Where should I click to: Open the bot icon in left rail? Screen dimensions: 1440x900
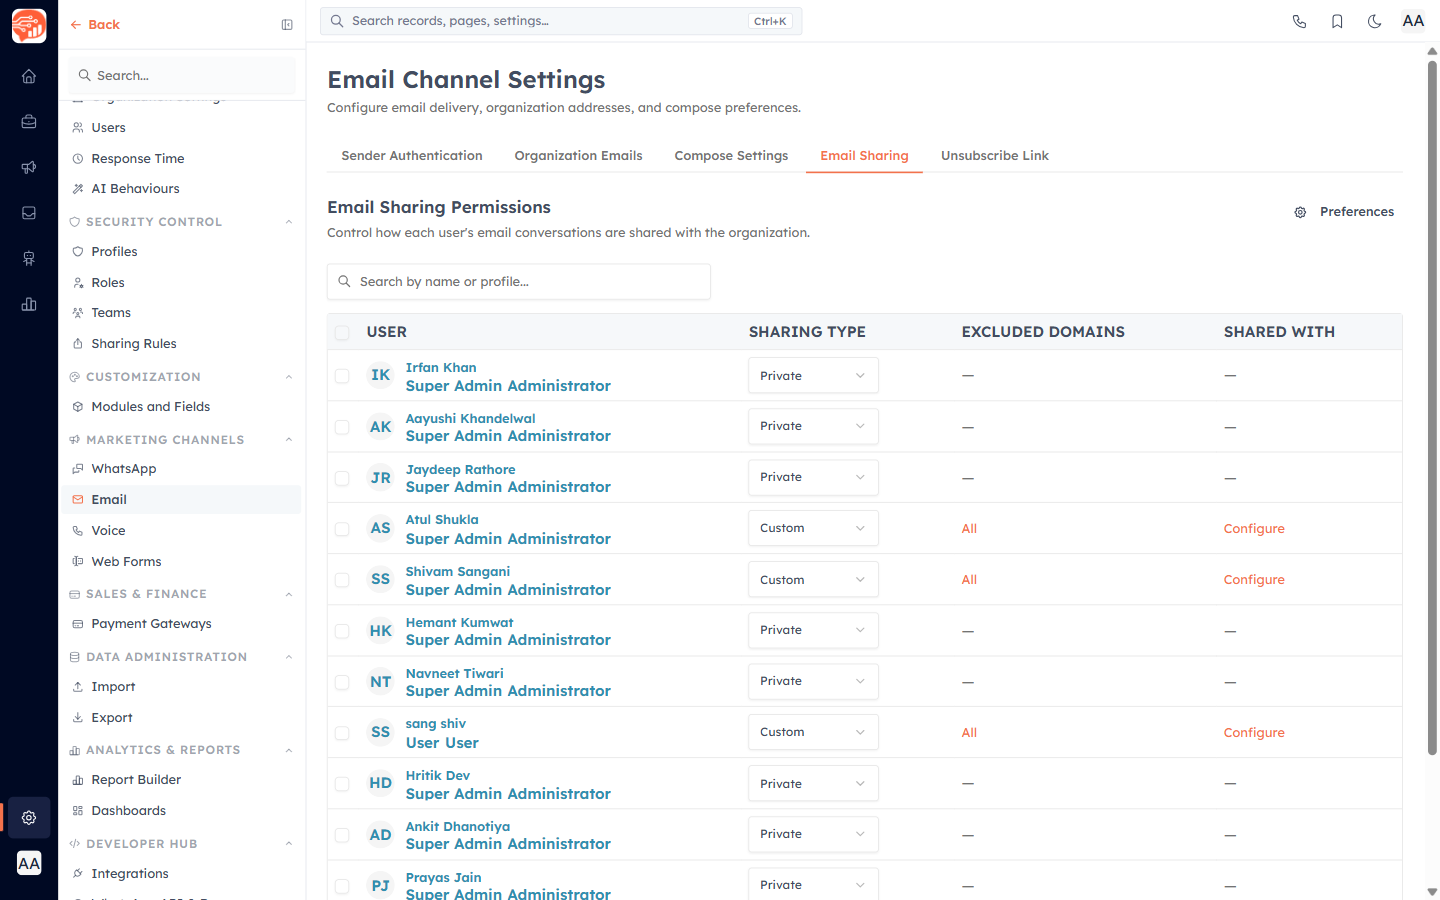29,259
